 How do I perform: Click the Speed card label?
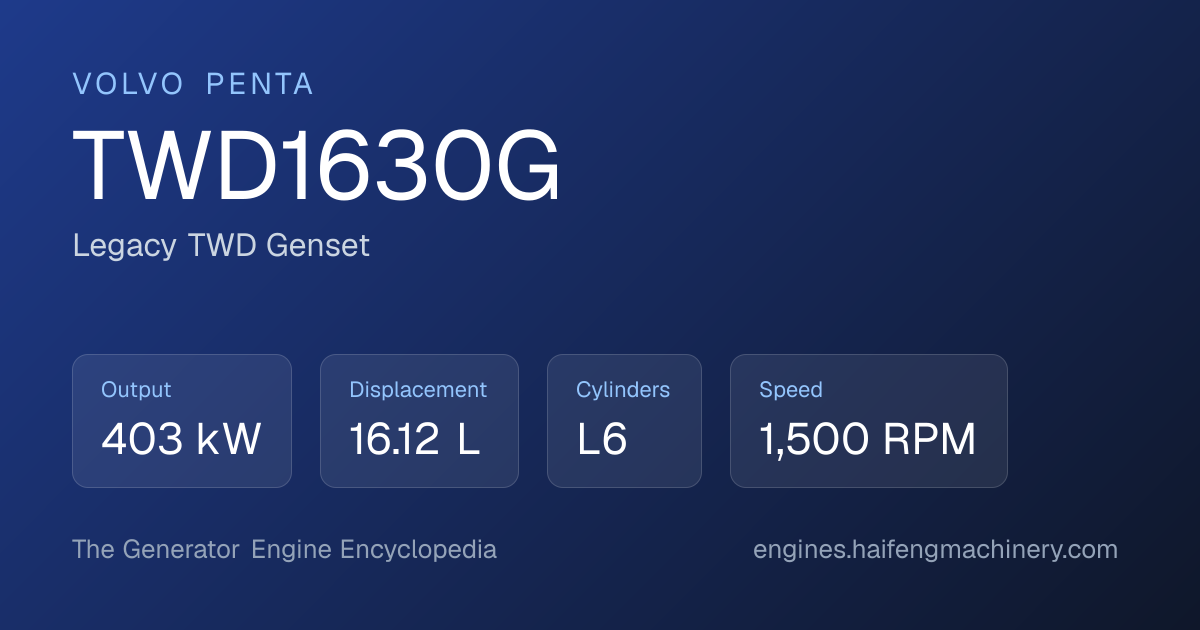tap(791, 390)
